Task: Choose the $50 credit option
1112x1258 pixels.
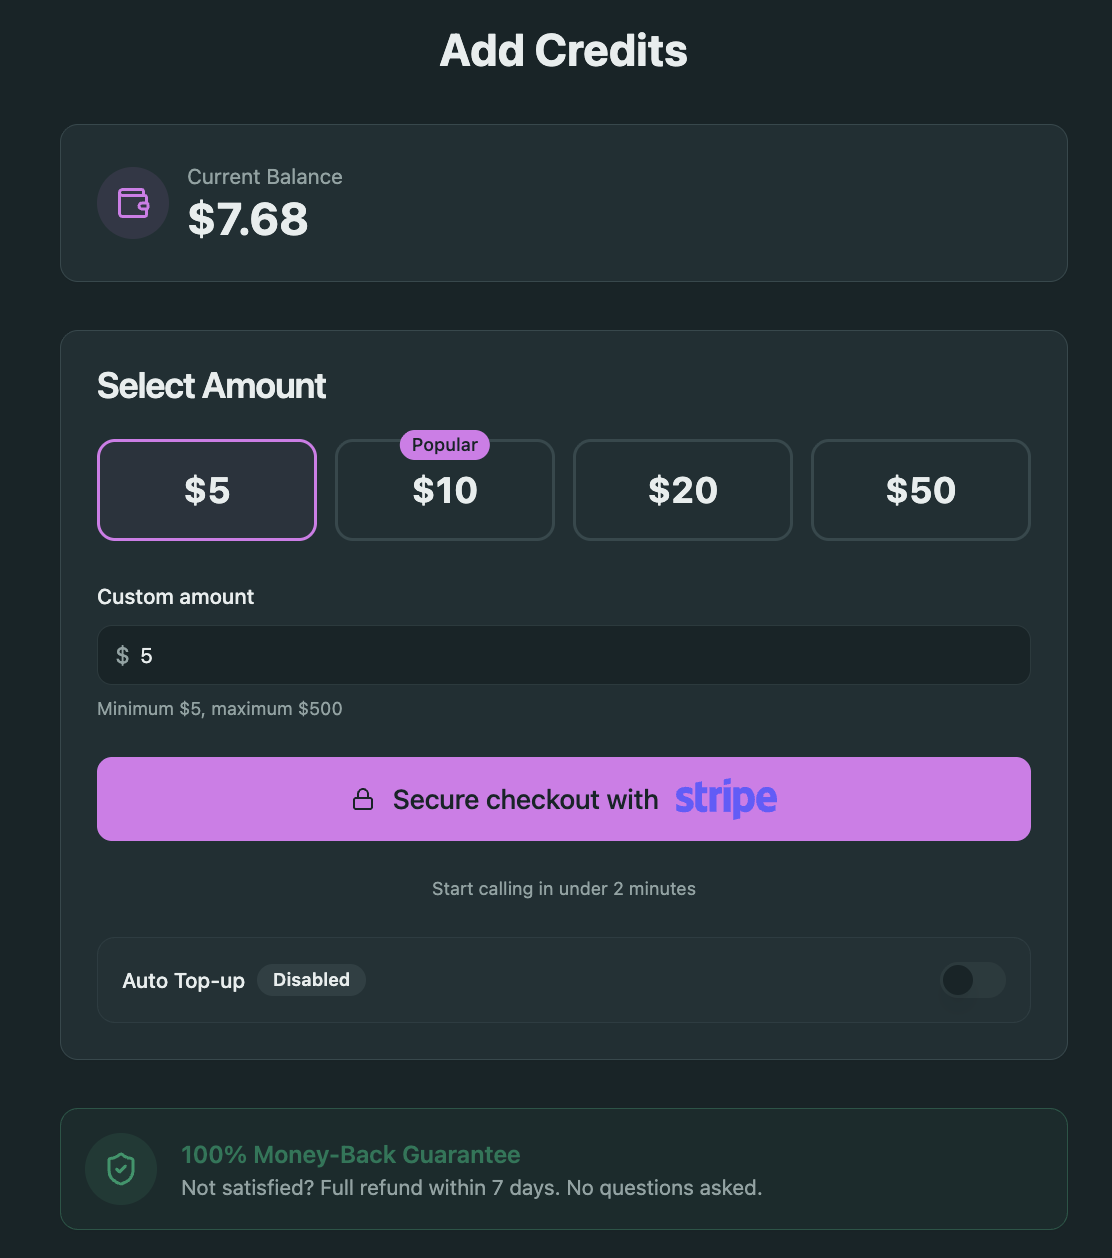Action: click(920, 490)
